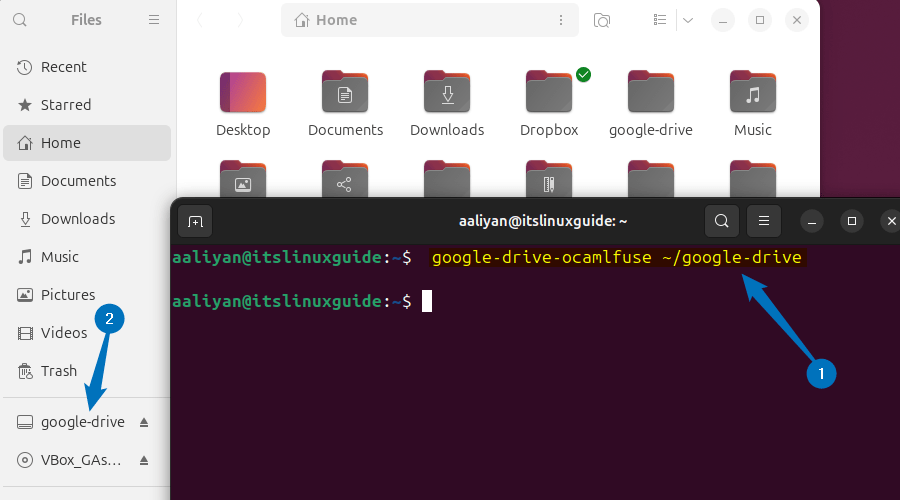Select the Public share folder icon
Screen dimensions: 900x500
tap(345, 179)
